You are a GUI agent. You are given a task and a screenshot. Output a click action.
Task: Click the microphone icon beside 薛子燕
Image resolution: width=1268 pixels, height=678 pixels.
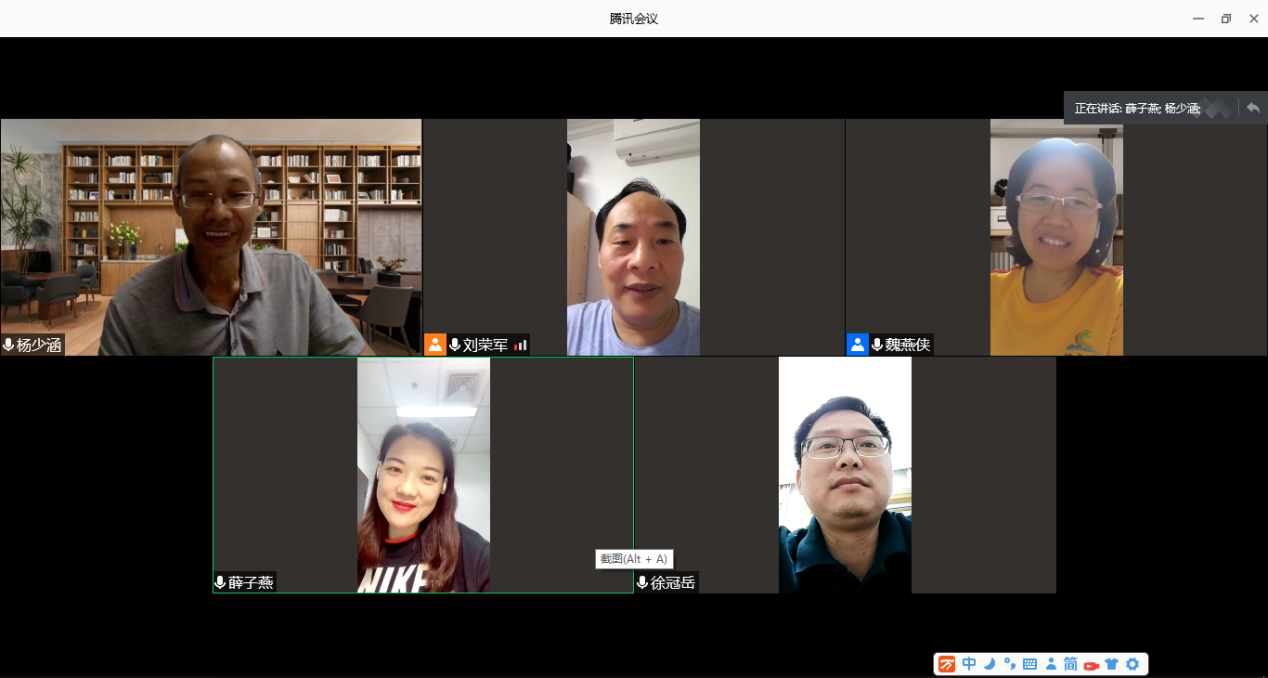point(220,582)
